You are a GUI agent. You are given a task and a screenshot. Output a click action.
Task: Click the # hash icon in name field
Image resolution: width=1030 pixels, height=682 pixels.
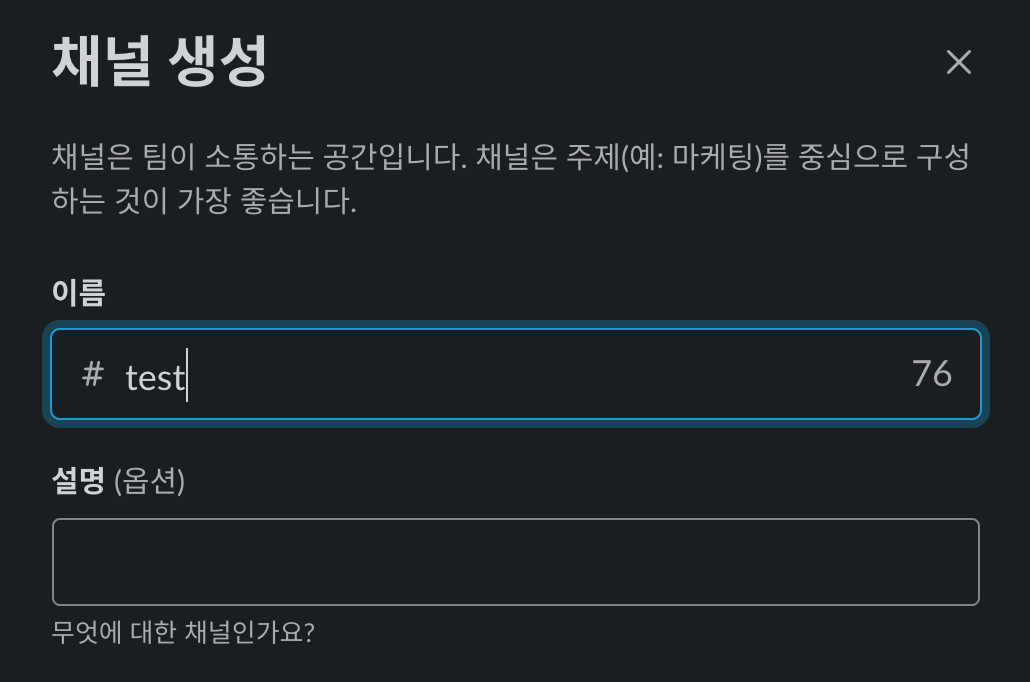click(x=93, y=375)
